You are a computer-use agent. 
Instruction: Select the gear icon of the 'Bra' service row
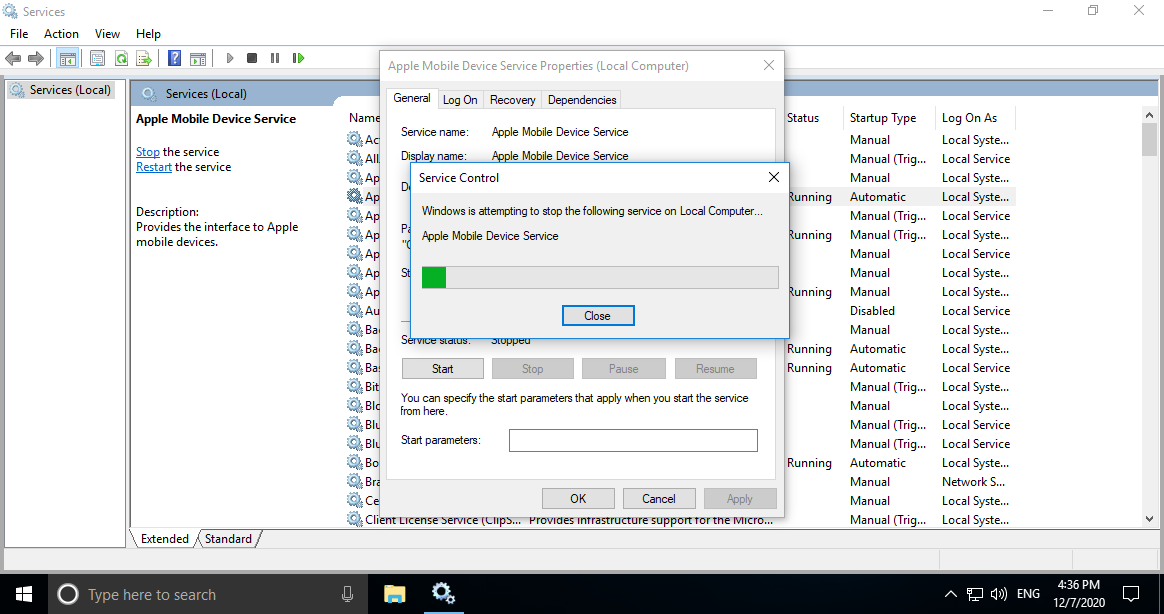355,481
